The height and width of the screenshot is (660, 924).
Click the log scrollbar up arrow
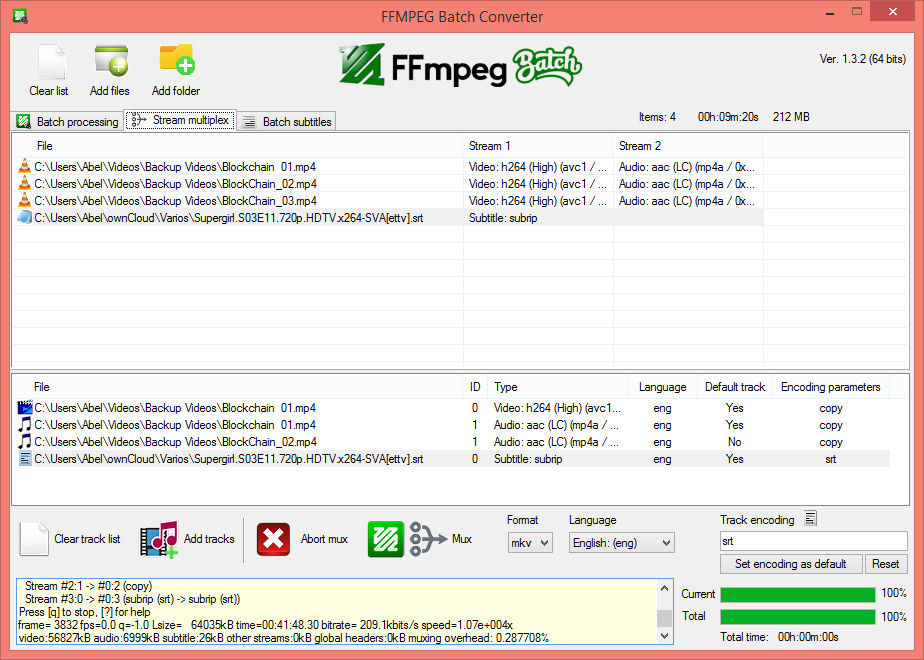(x=665, y=588)
